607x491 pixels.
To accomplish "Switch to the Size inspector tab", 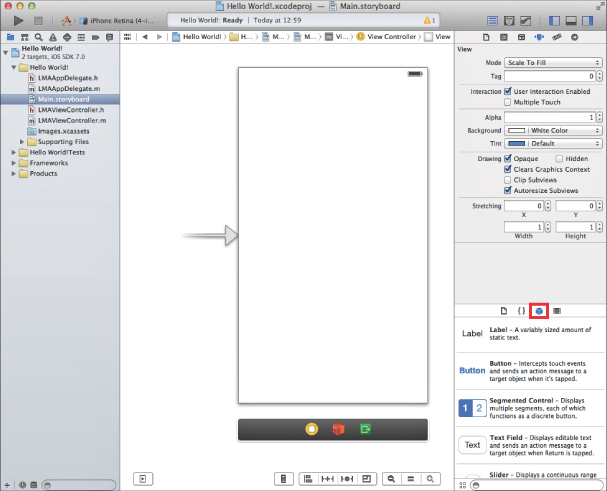I will point(557,37).
